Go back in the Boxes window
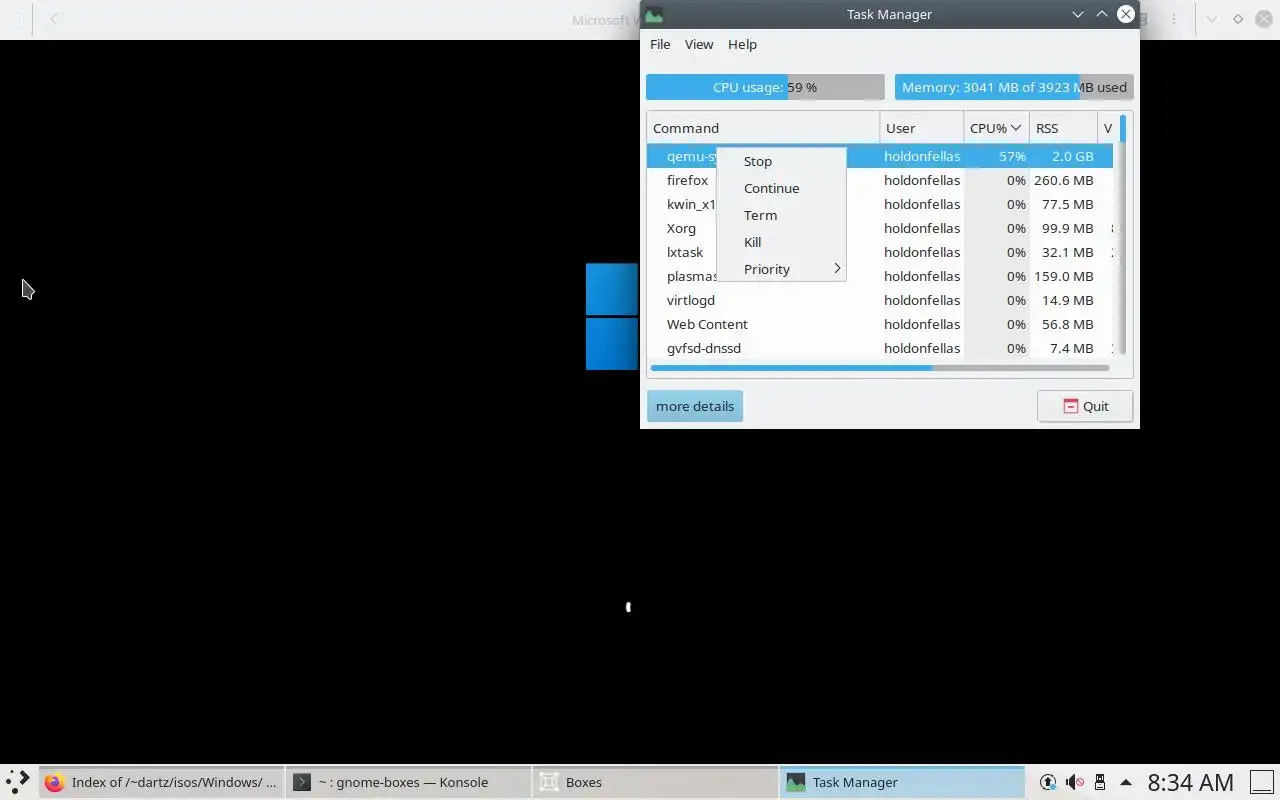This screenshot has height=800, width=1280. click(54, 19)
